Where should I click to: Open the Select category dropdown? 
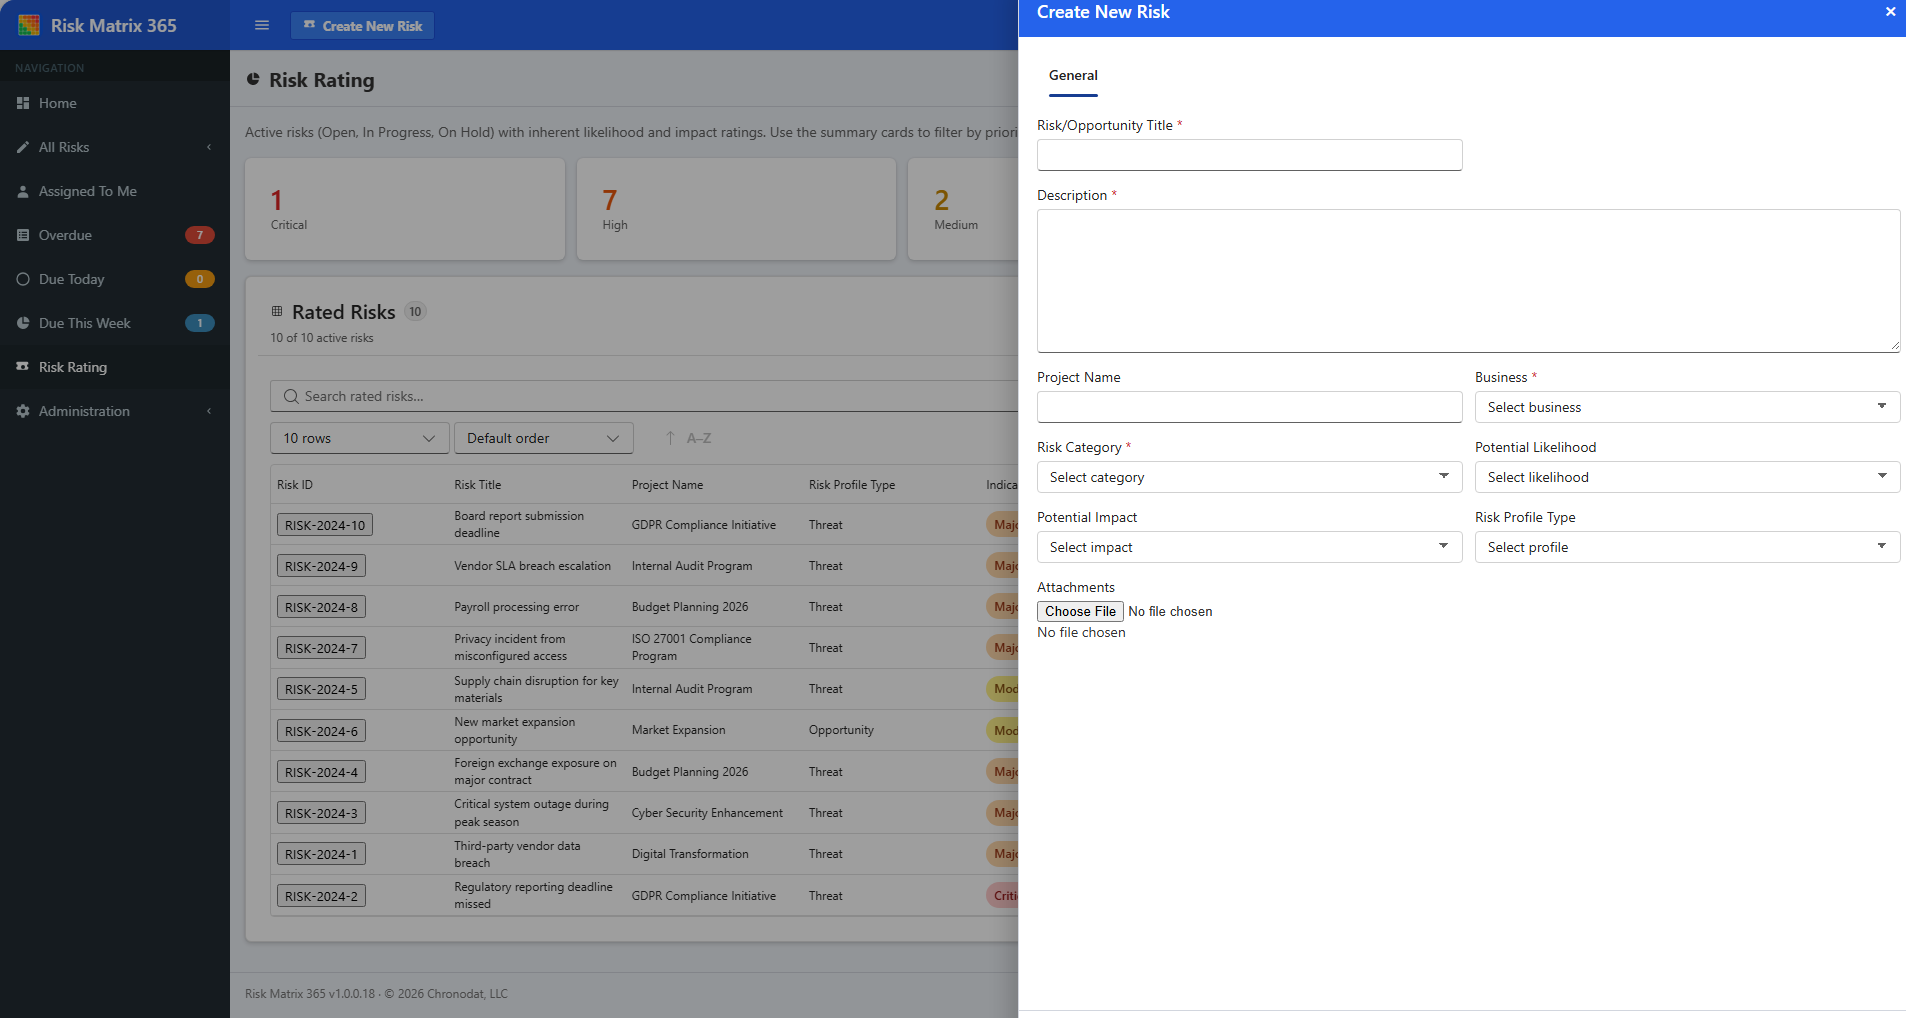point(1249,477)
